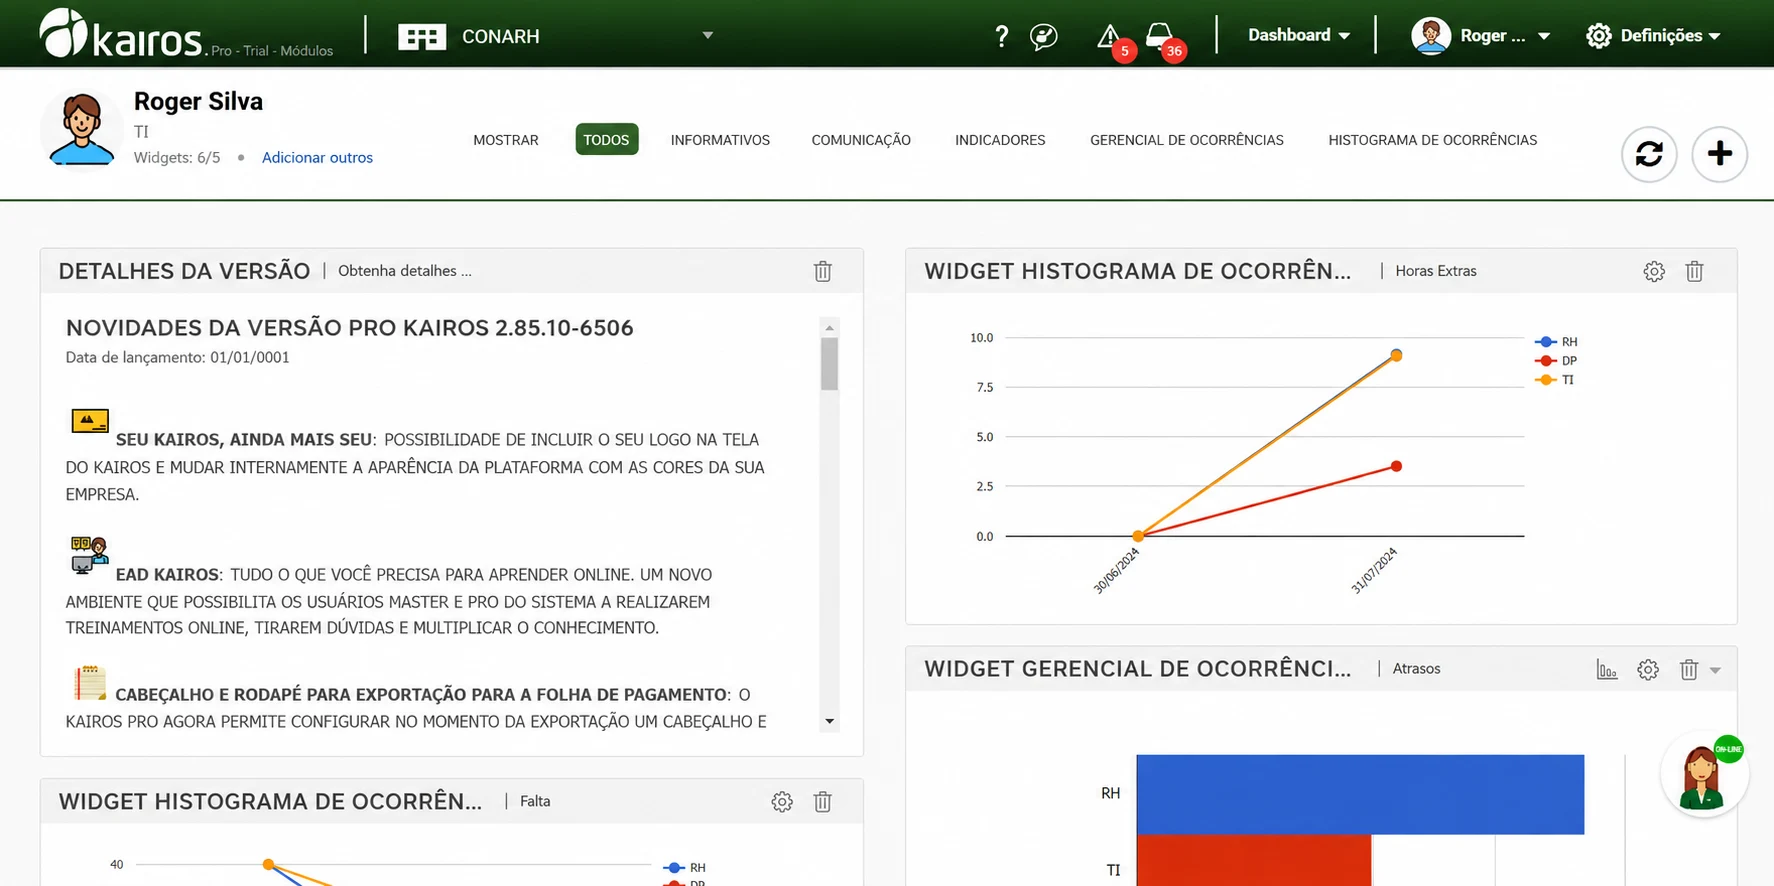Toggle TI series in Horas Extras legend

pos(1555,380)
